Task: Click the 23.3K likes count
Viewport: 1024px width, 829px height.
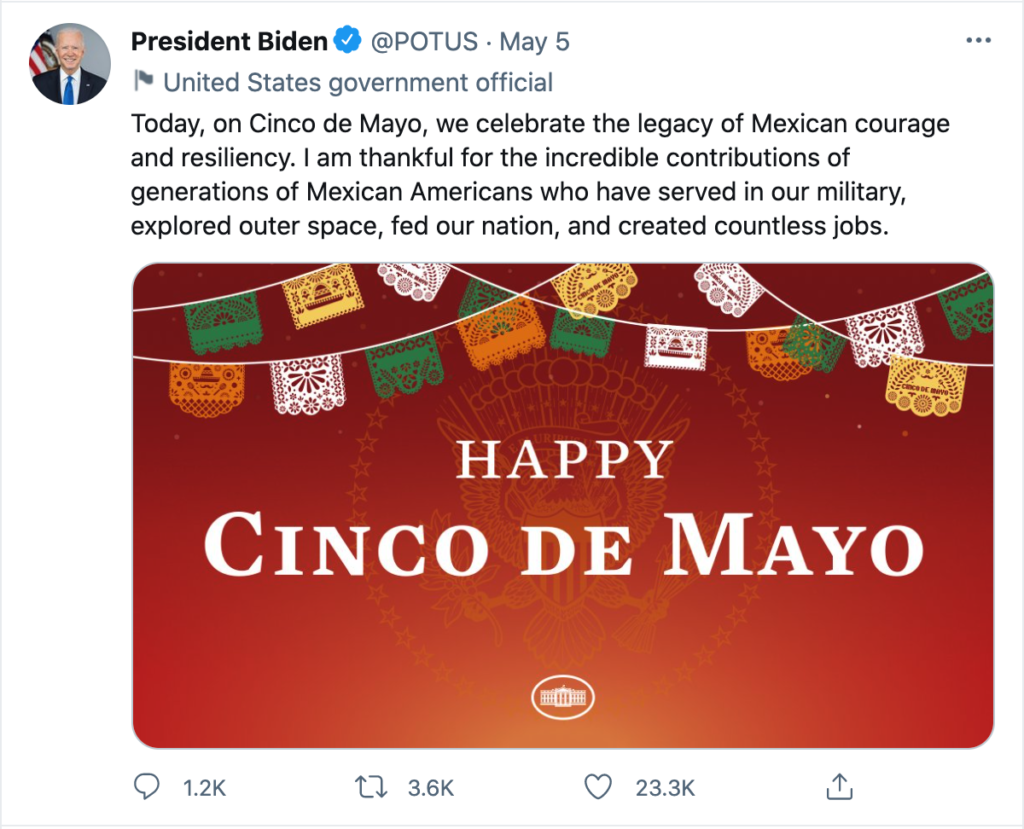Action: coord(665,788)
